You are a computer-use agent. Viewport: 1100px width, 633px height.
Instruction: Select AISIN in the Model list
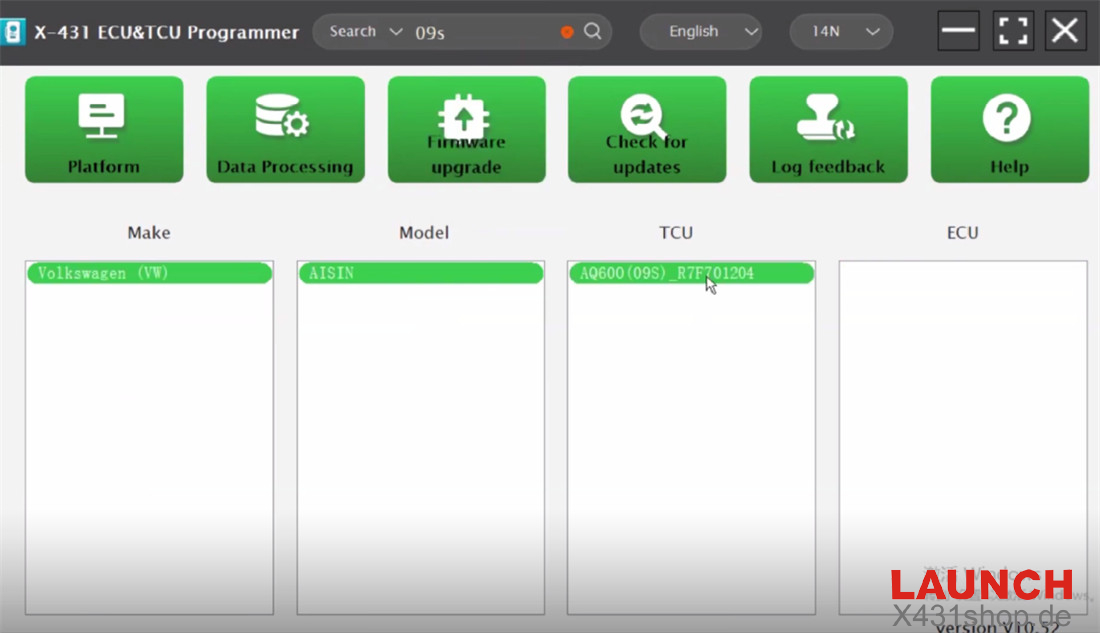(420, 273)
